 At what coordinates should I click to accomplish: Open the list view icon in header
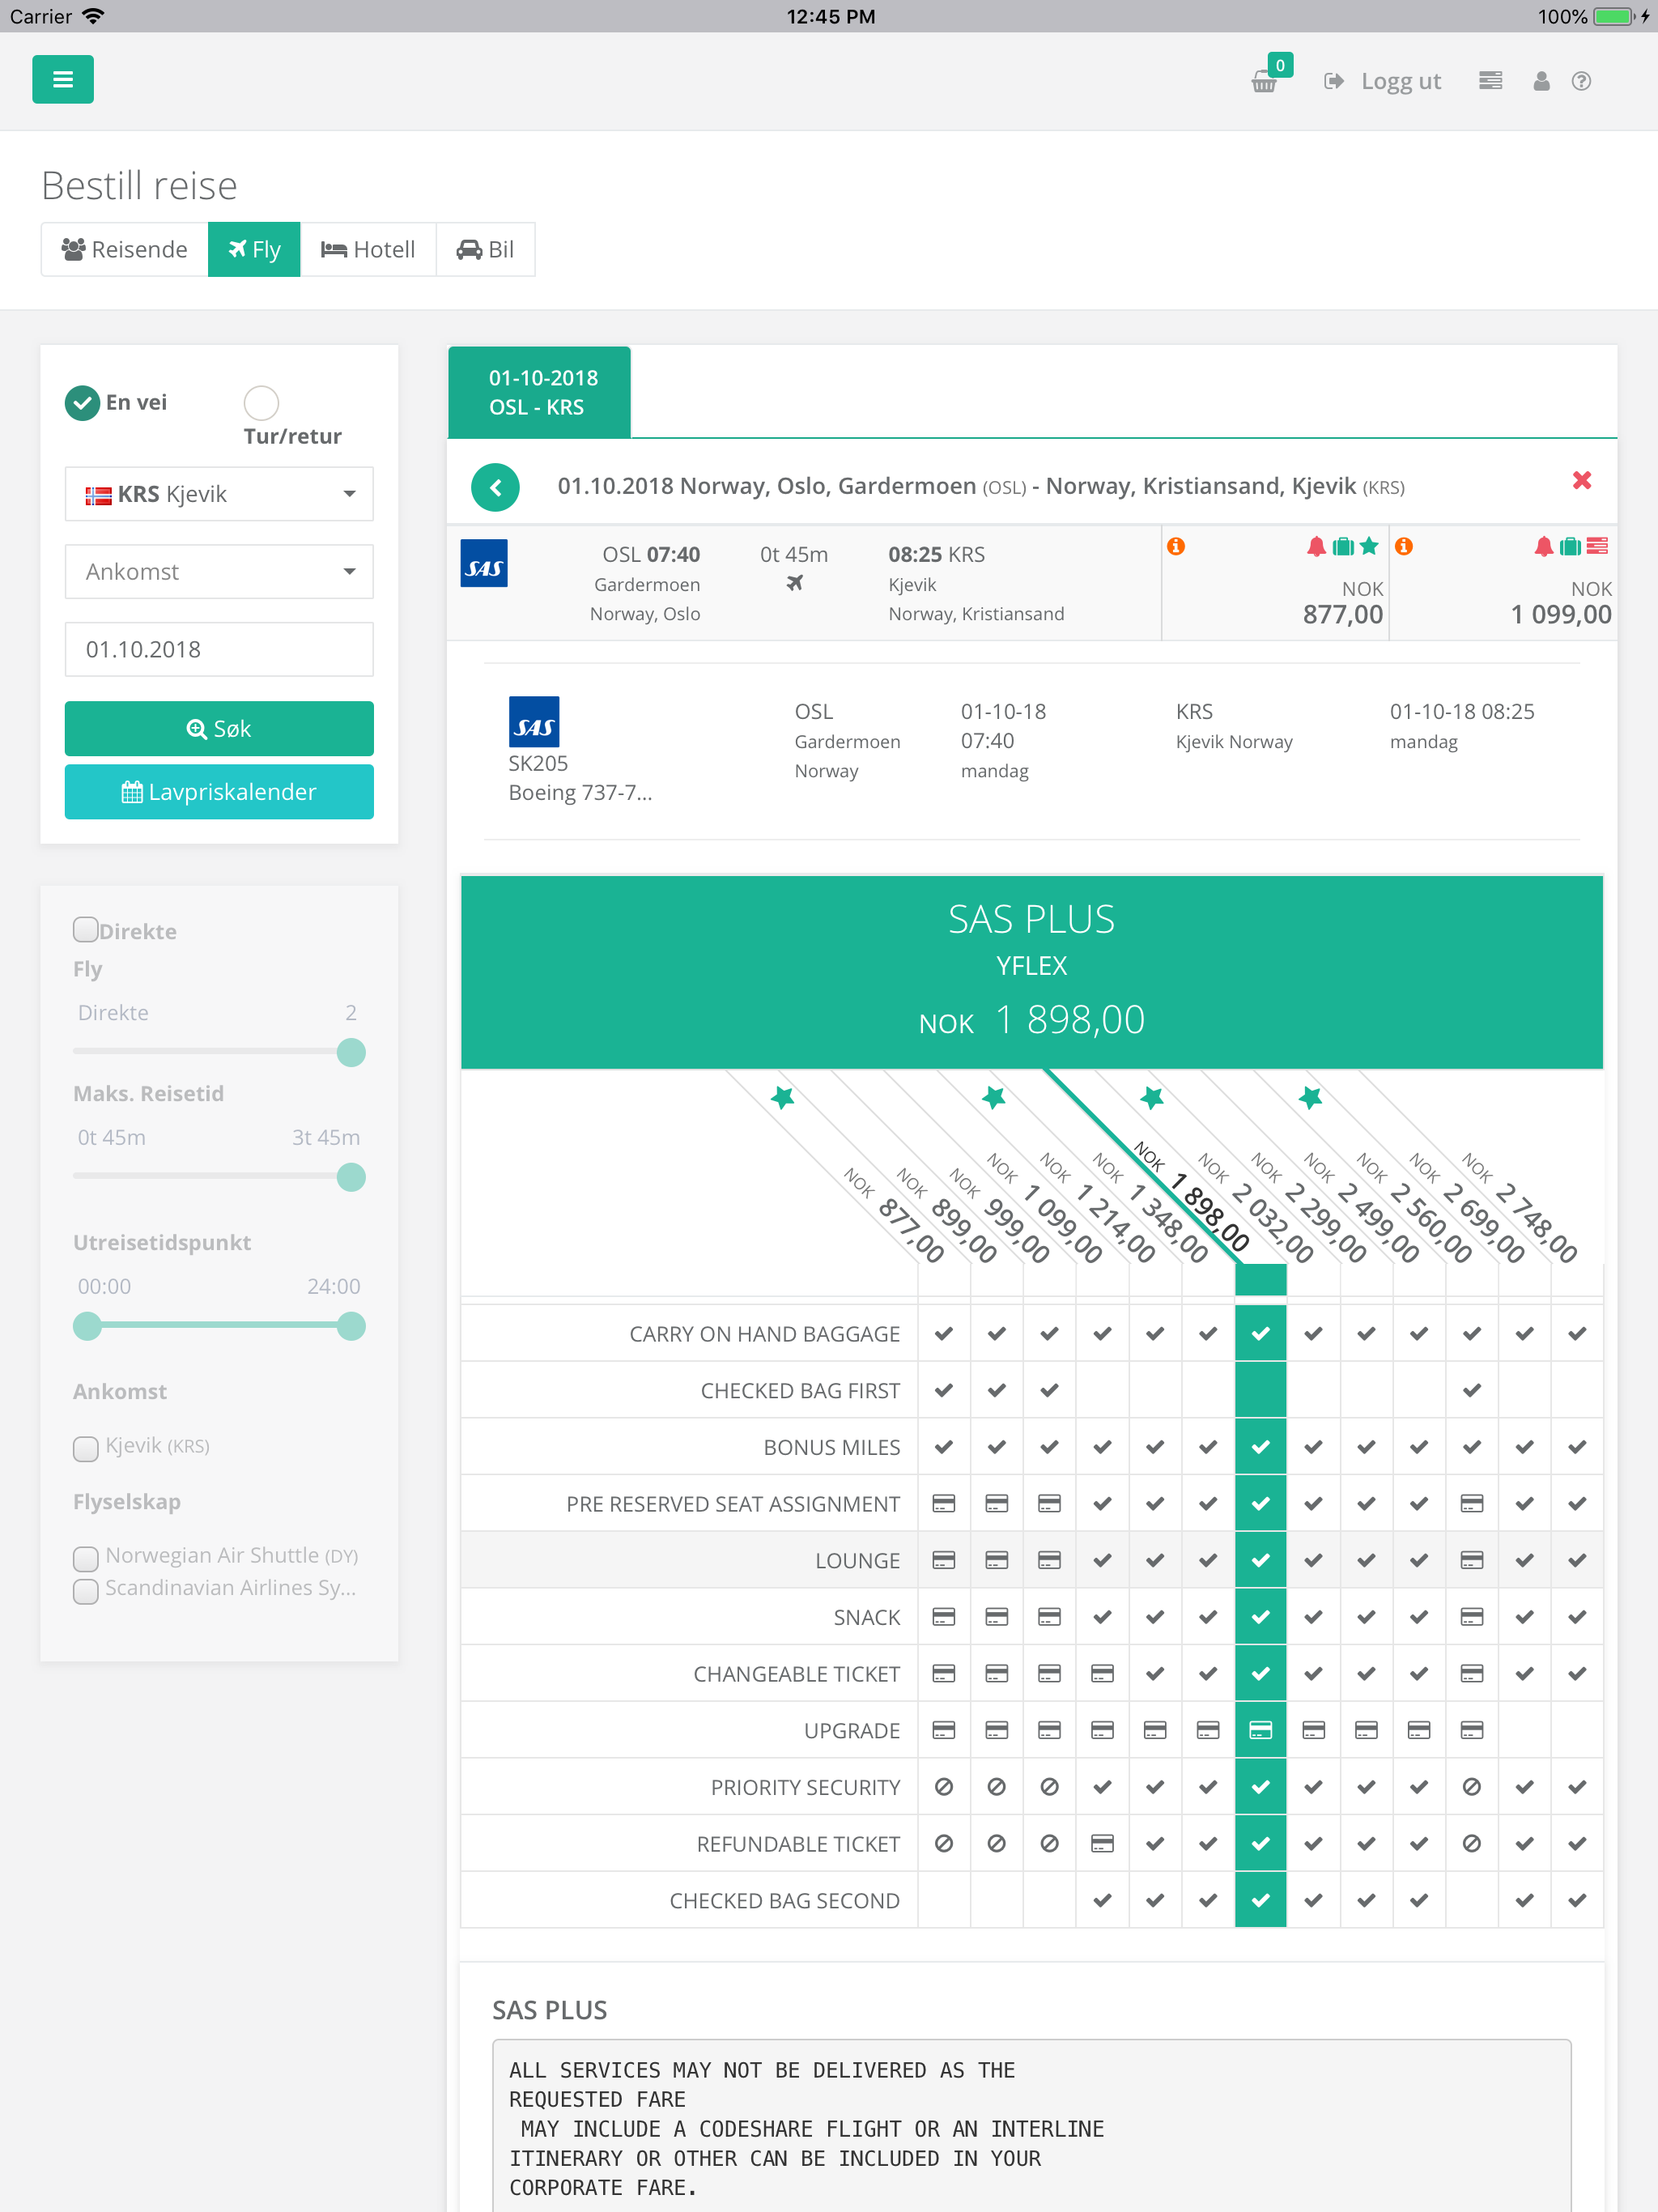[1490, 81]
